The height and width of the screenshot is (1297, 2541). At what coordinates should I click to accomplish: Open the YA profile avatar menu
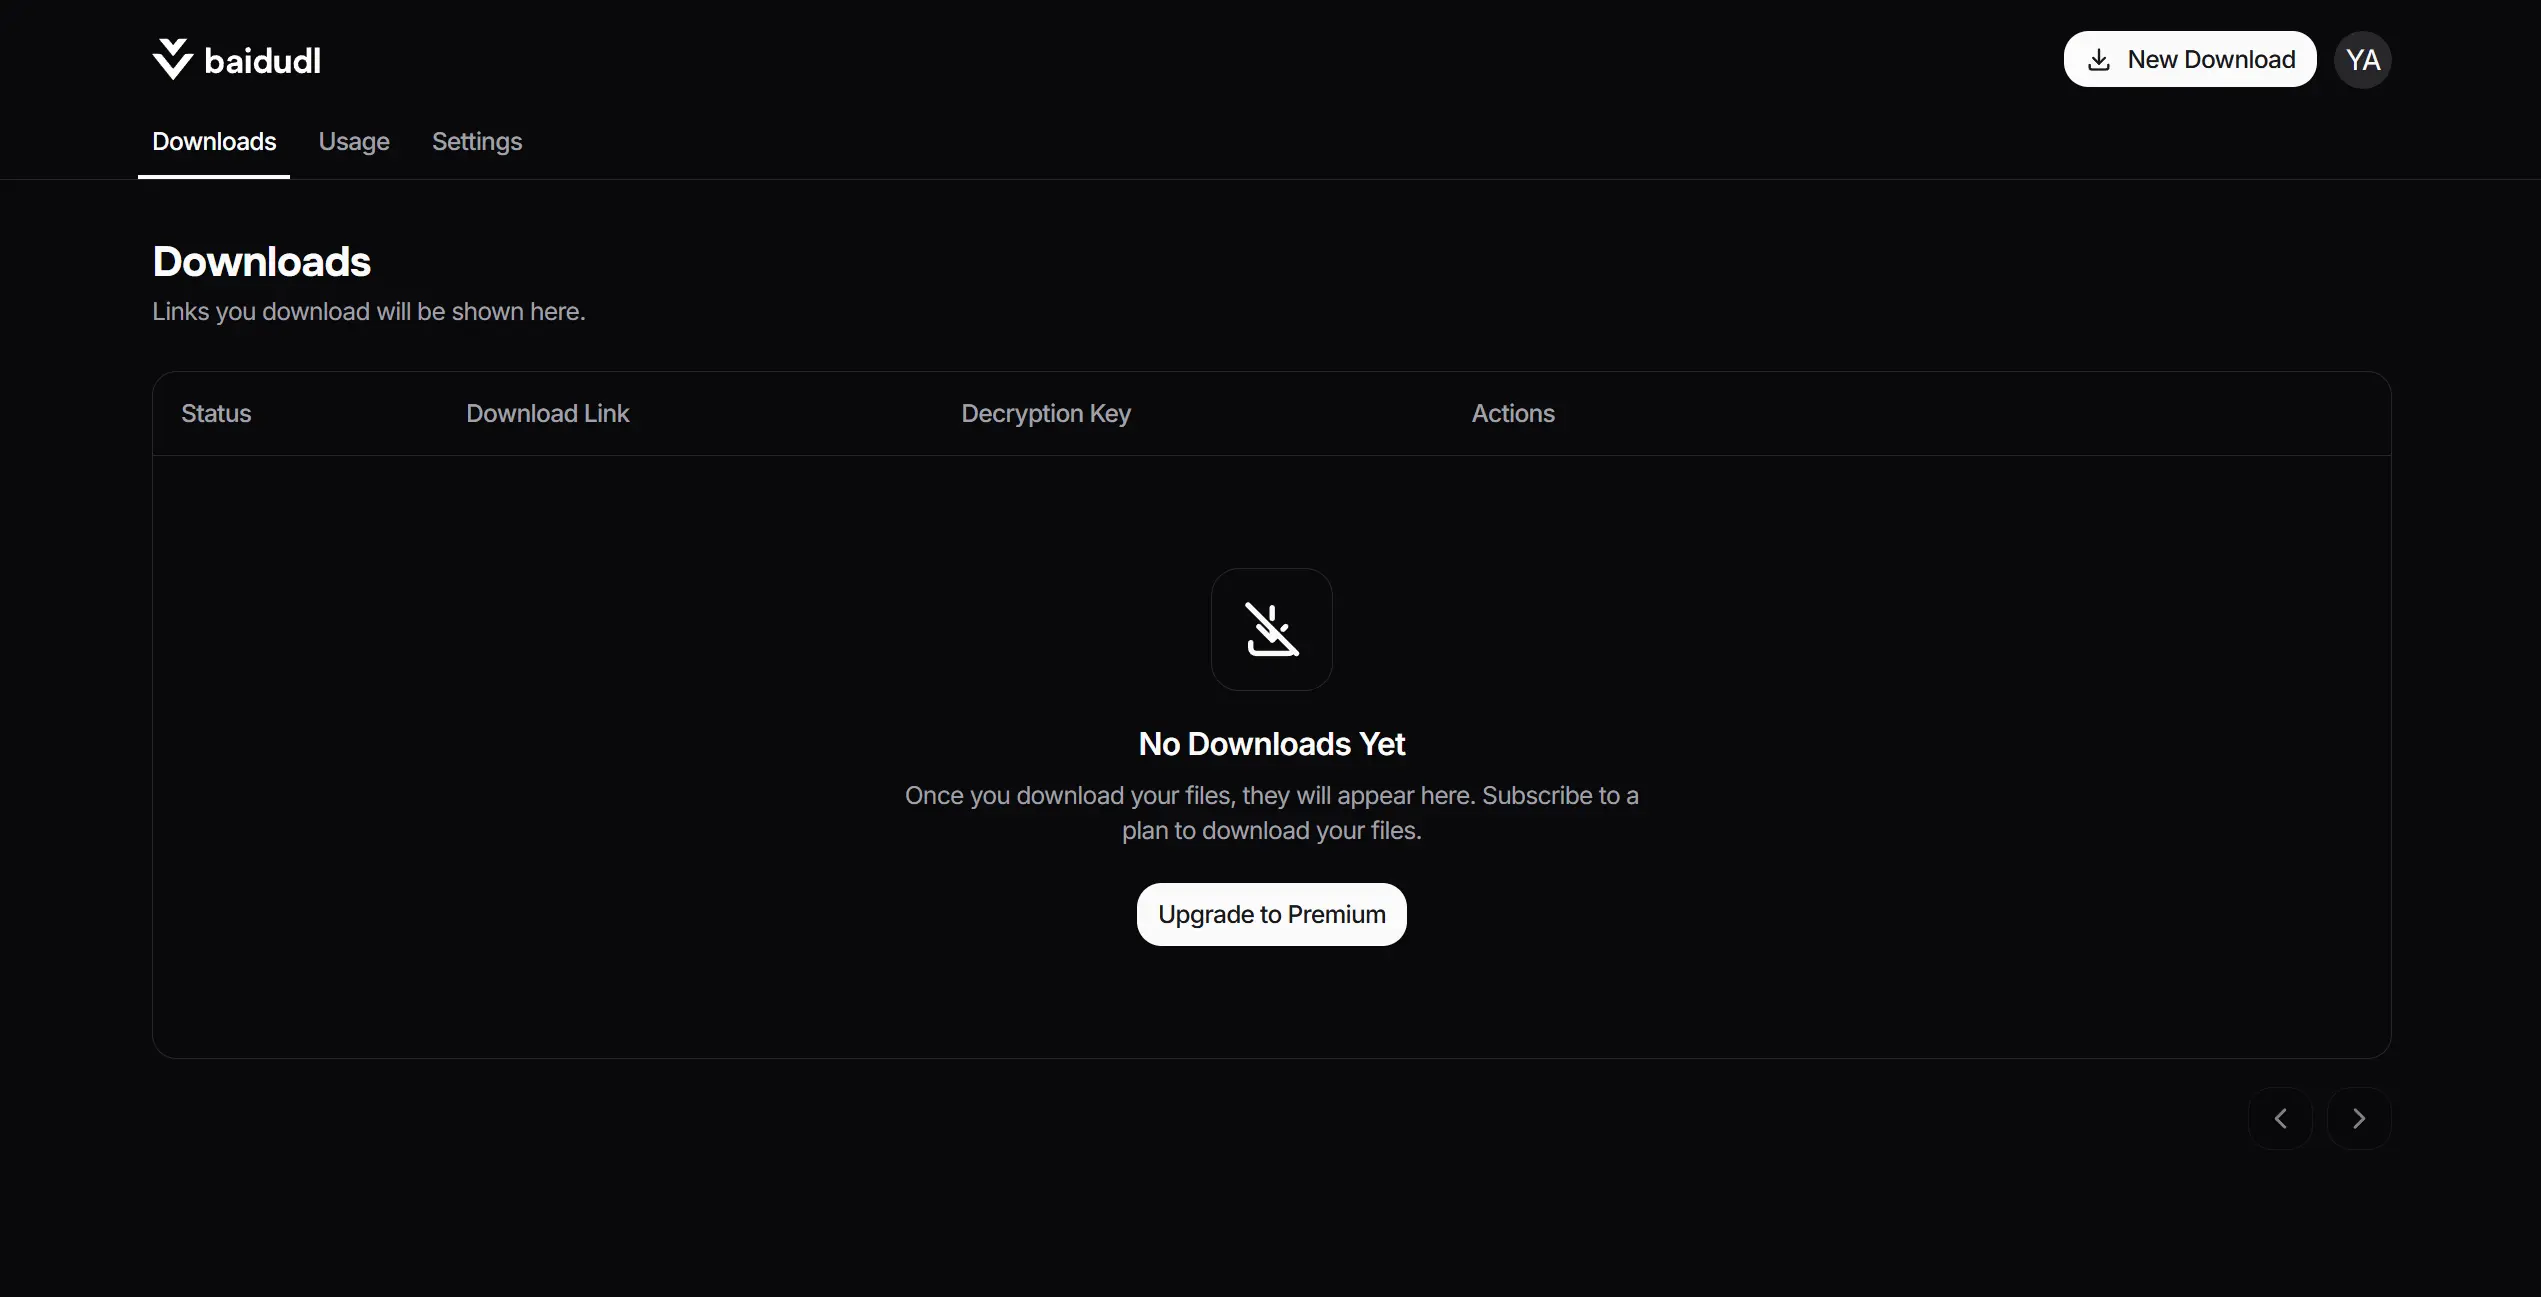(x=2363, y=59)
